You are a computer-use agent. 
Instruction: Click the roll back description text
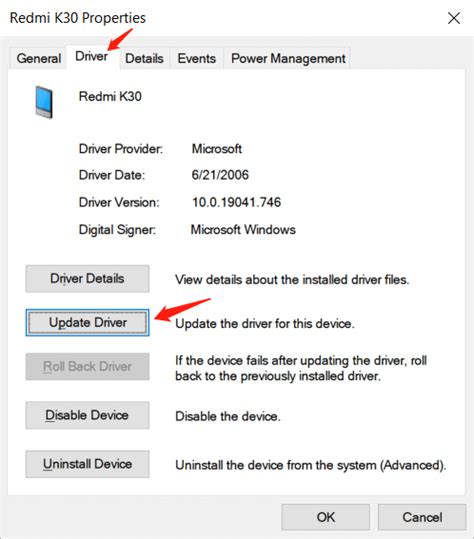click(x=301, y=368)
